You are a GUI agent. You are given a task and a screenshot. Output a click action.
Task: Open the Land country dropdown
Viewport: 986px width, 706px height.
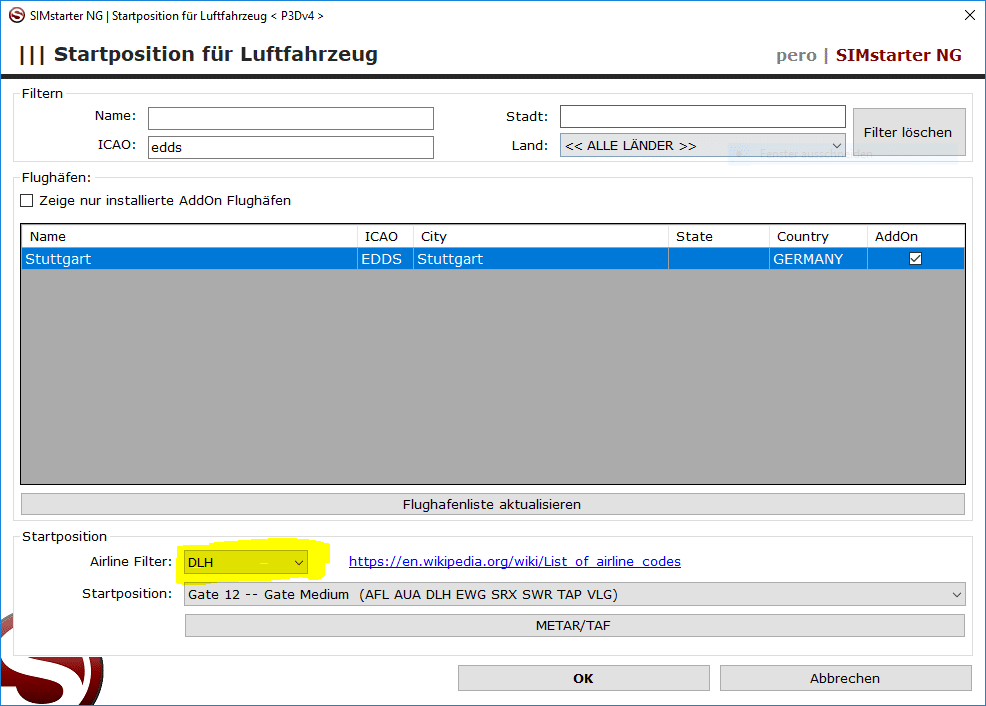pos(702,146)
